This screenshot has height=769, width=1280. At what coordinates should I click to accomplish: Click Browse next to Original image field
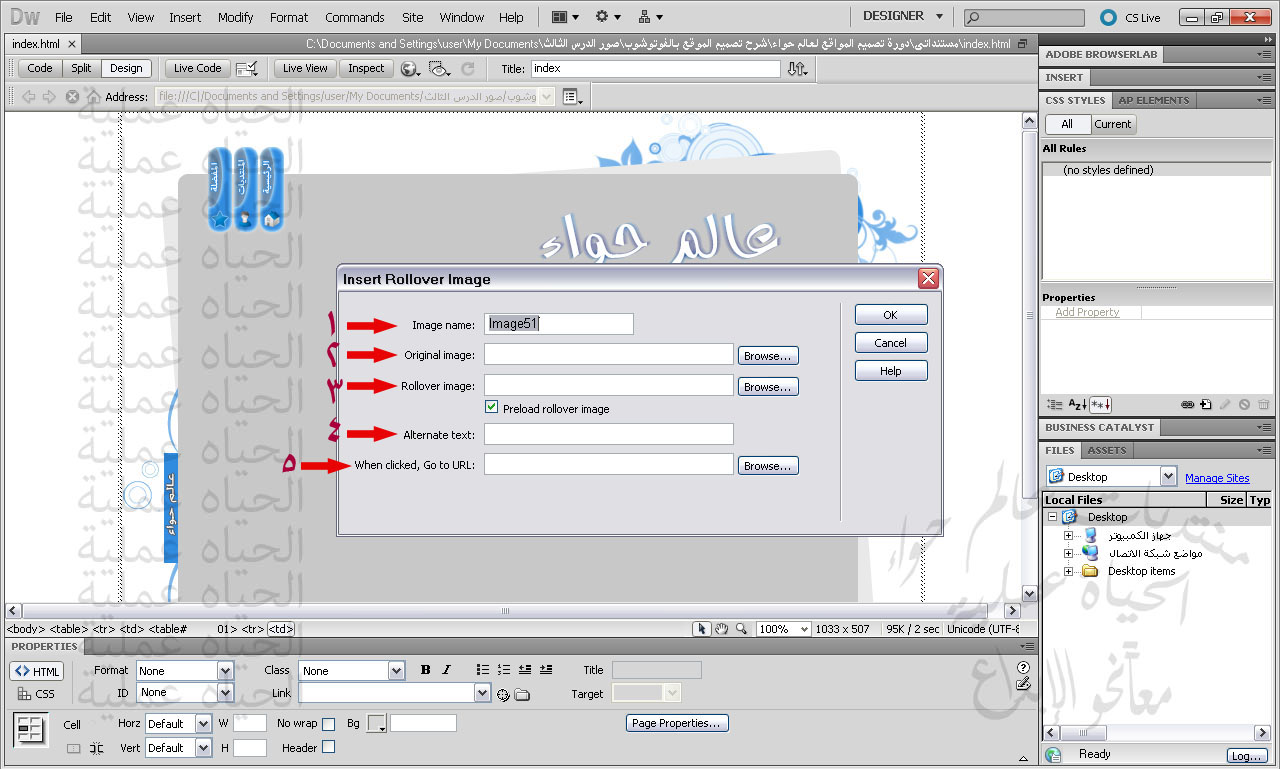click(x=768, y=355)
